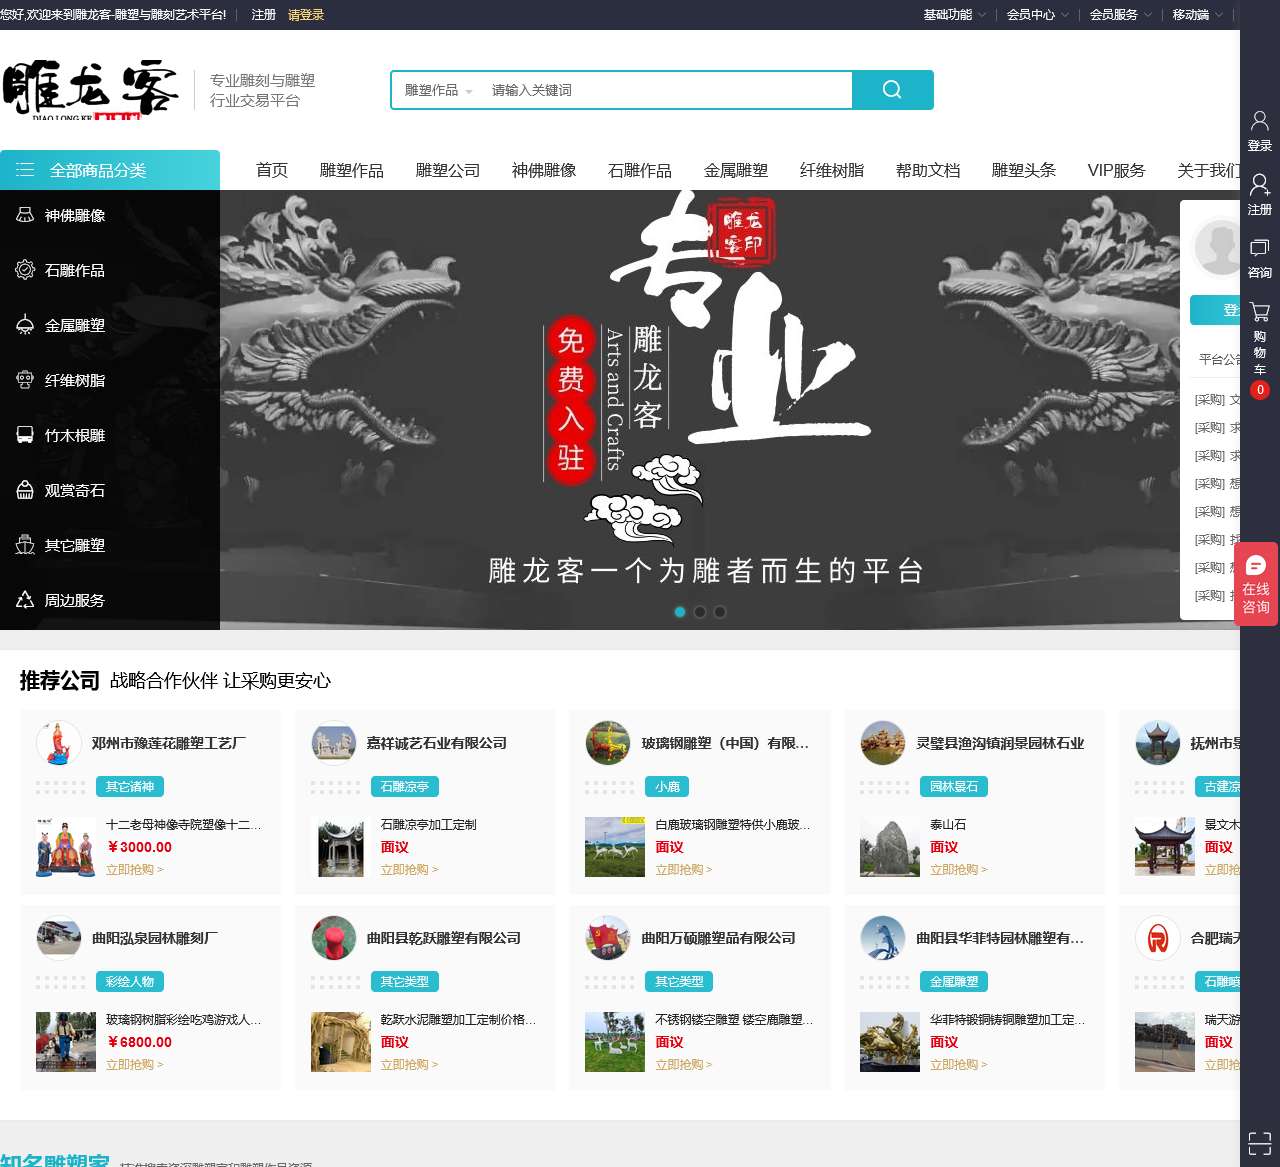This screenshot has width=1280, height=1167.
Task: Open the 注册 add-user icon in right sidebar
Action: 1260,185
